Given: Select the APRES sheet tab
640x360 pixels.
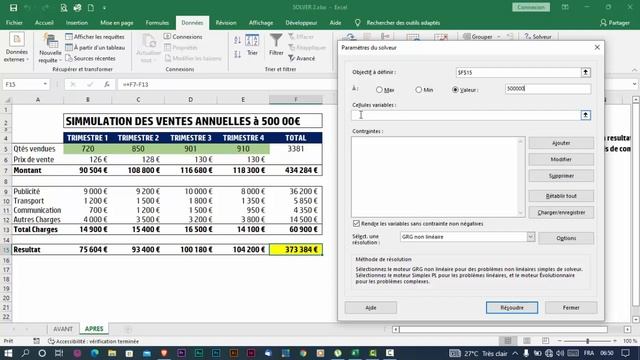Looking at the screenshot, I should 94,329.
